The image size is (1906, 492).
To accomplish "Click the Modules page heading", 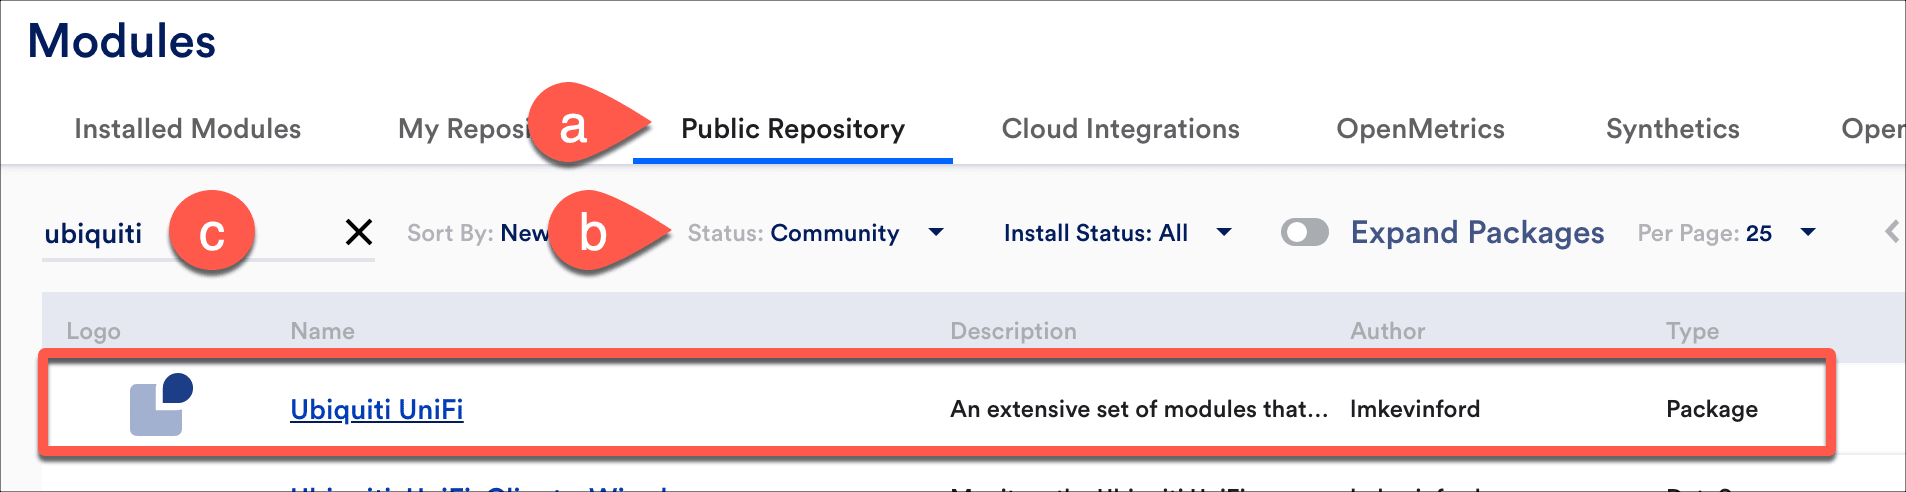I will tap(122, 41).
